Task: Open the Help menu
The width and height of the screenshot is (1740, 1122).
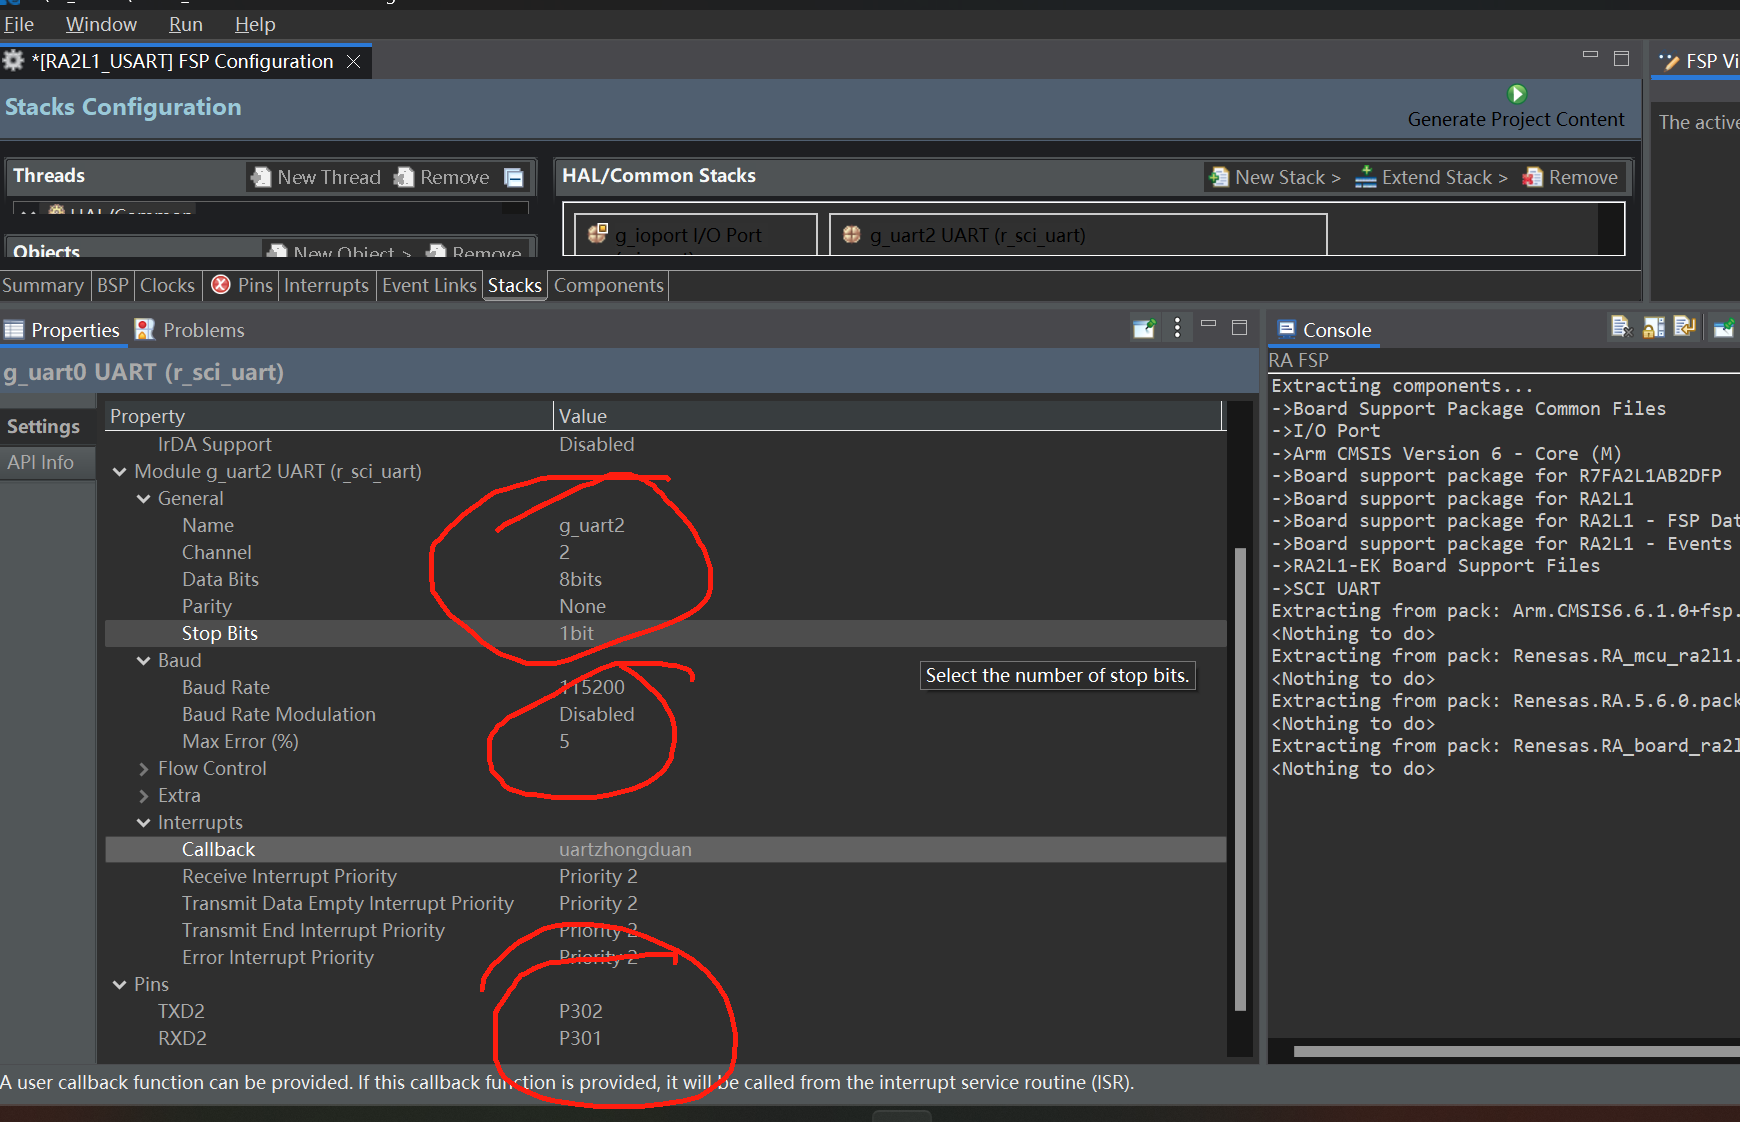Action: (x=255, y=24)
